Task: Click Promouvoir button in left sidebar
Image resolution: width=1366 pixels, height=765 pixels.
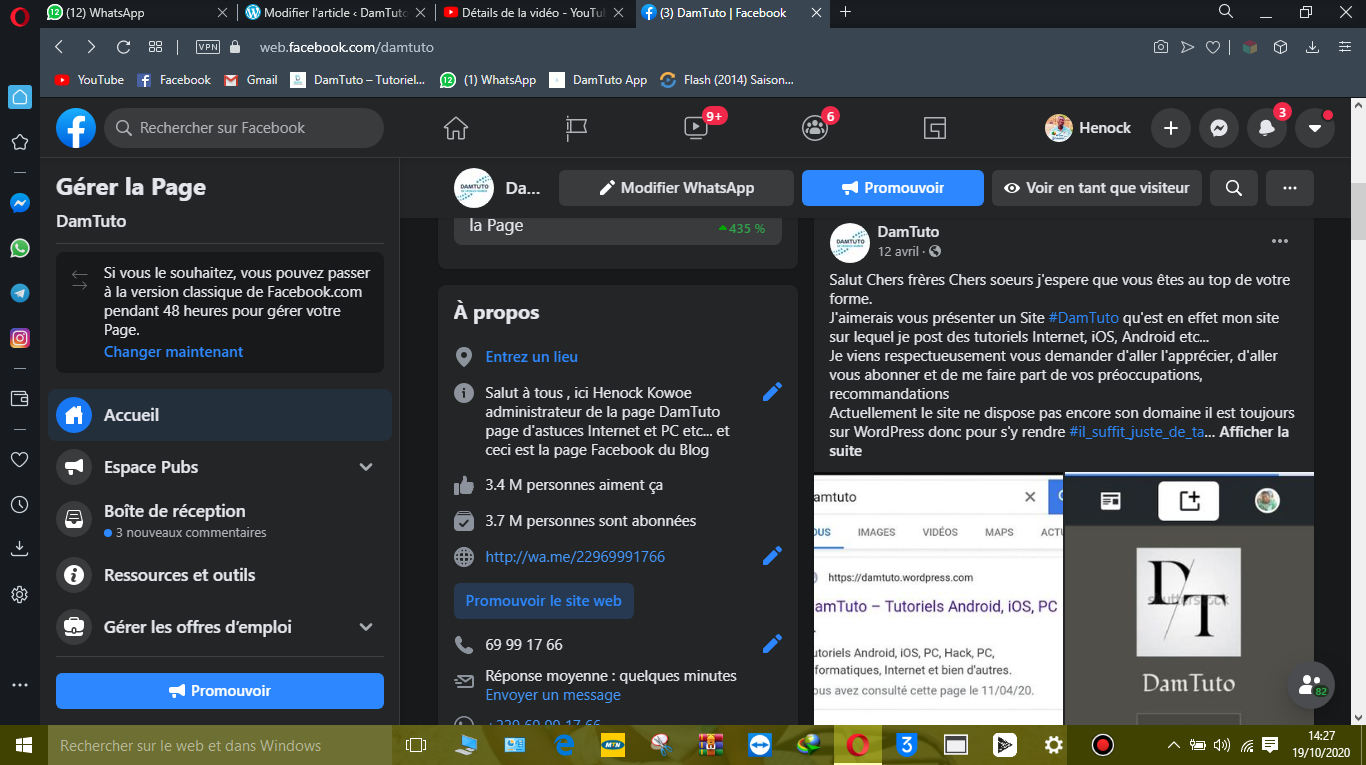Action: point(220,691)
